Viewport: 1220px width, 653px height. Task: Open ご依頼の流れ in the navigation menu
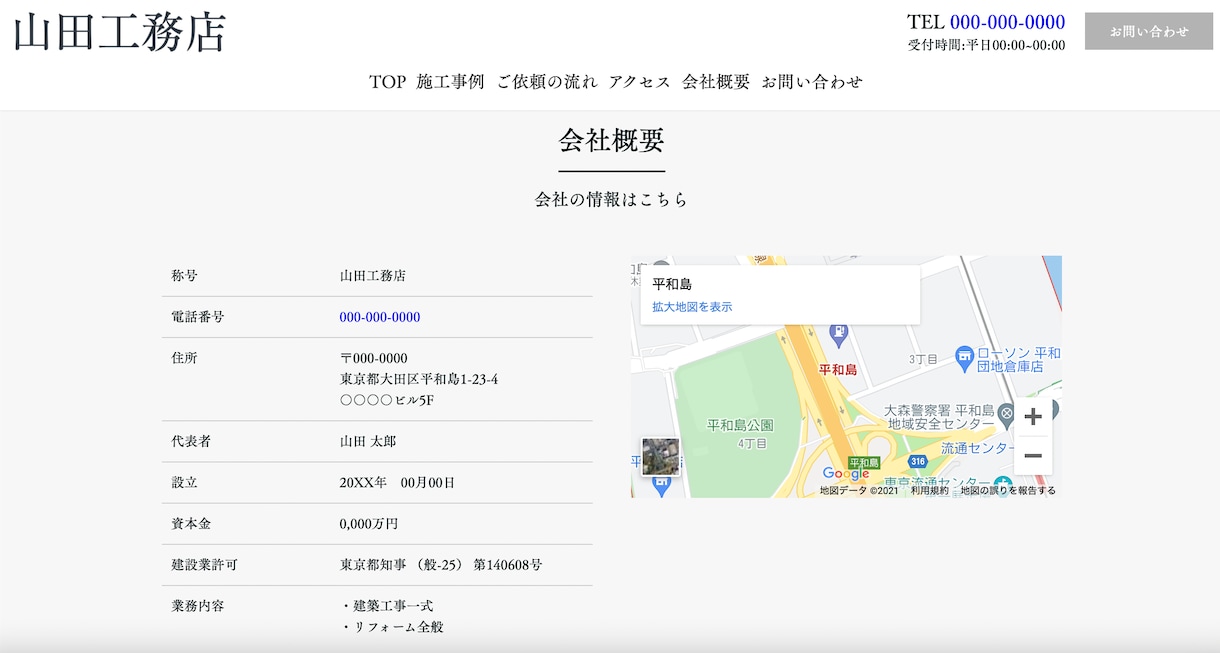[546, 82]
